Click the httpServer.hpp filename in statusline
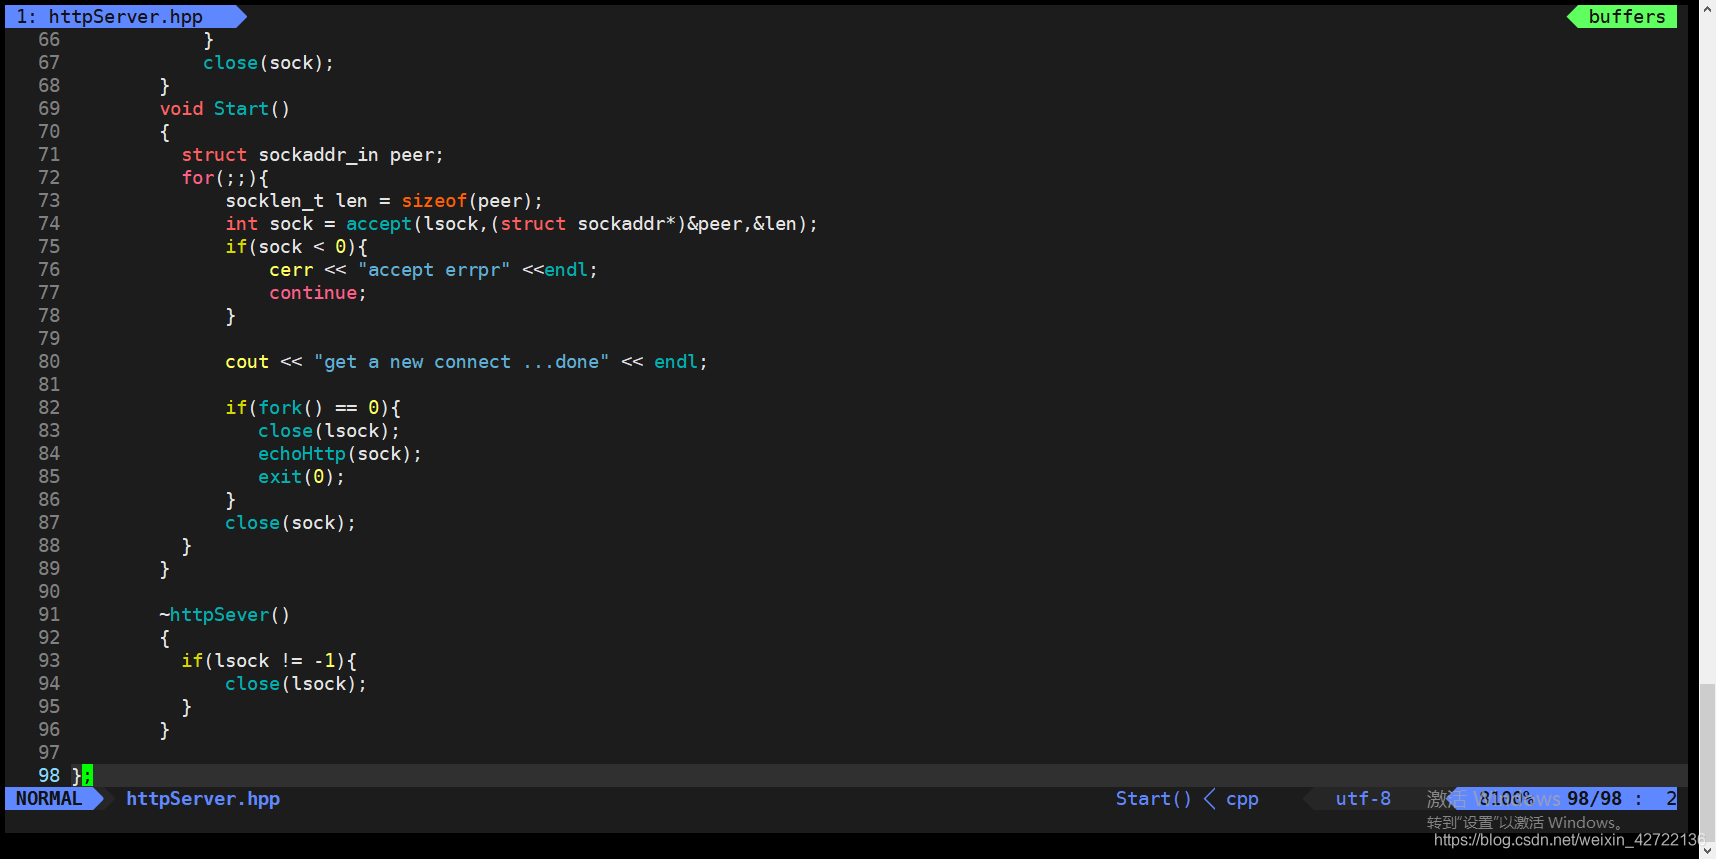 pos(203,798)
